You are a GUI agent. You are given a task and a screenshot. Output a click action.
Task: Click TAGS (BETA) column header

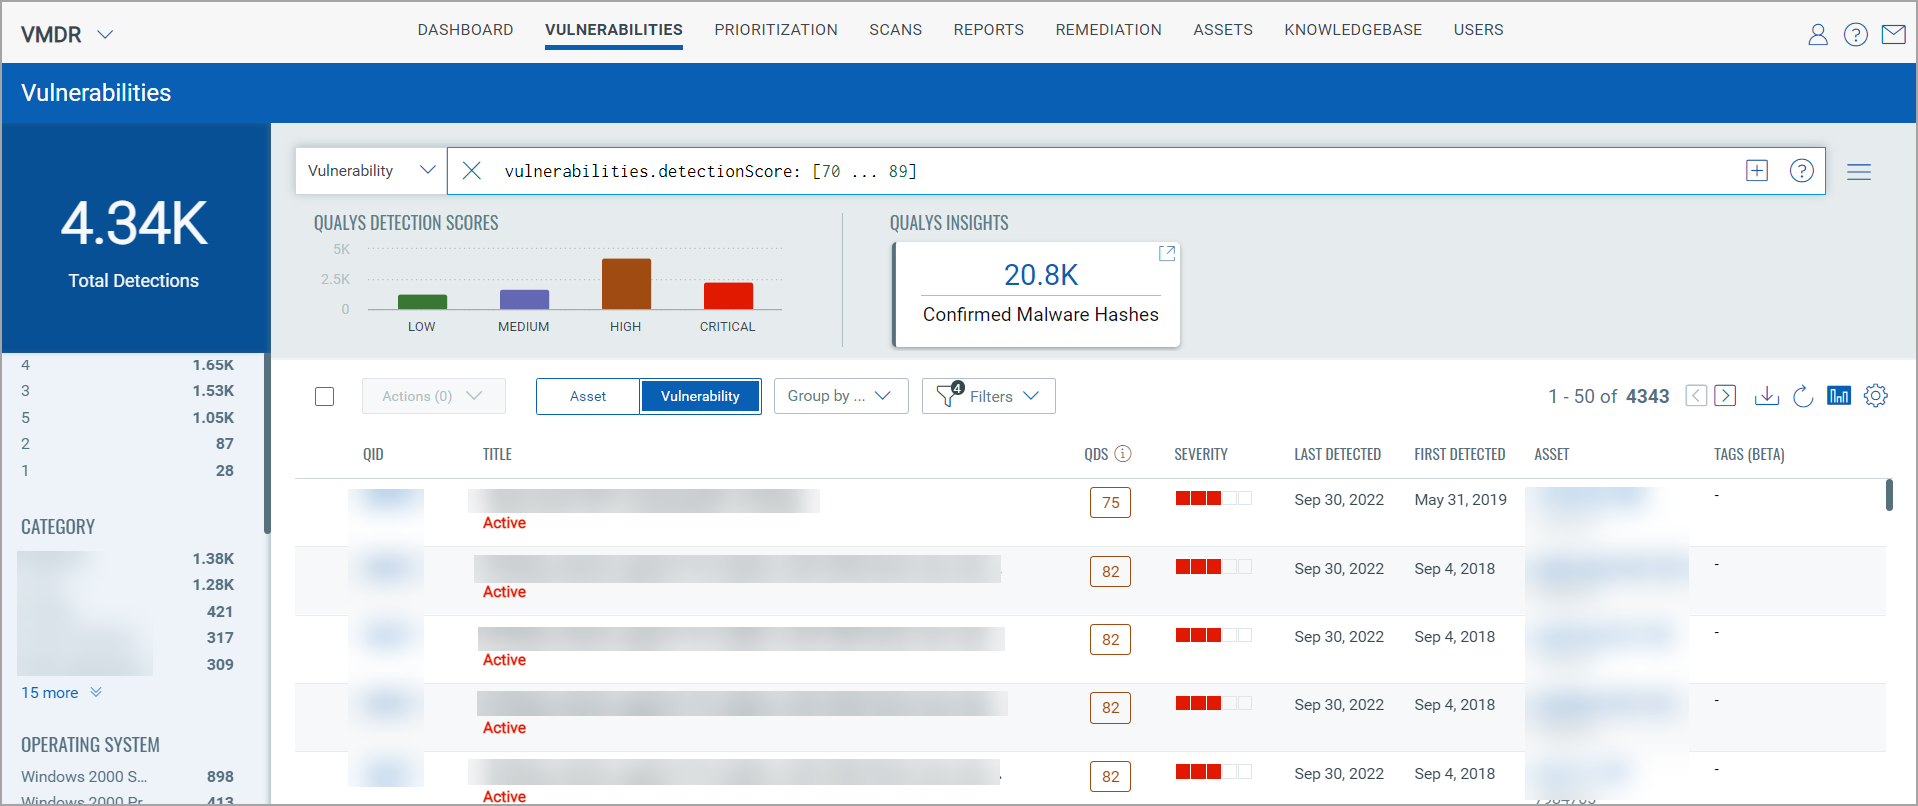[1749, 454]
